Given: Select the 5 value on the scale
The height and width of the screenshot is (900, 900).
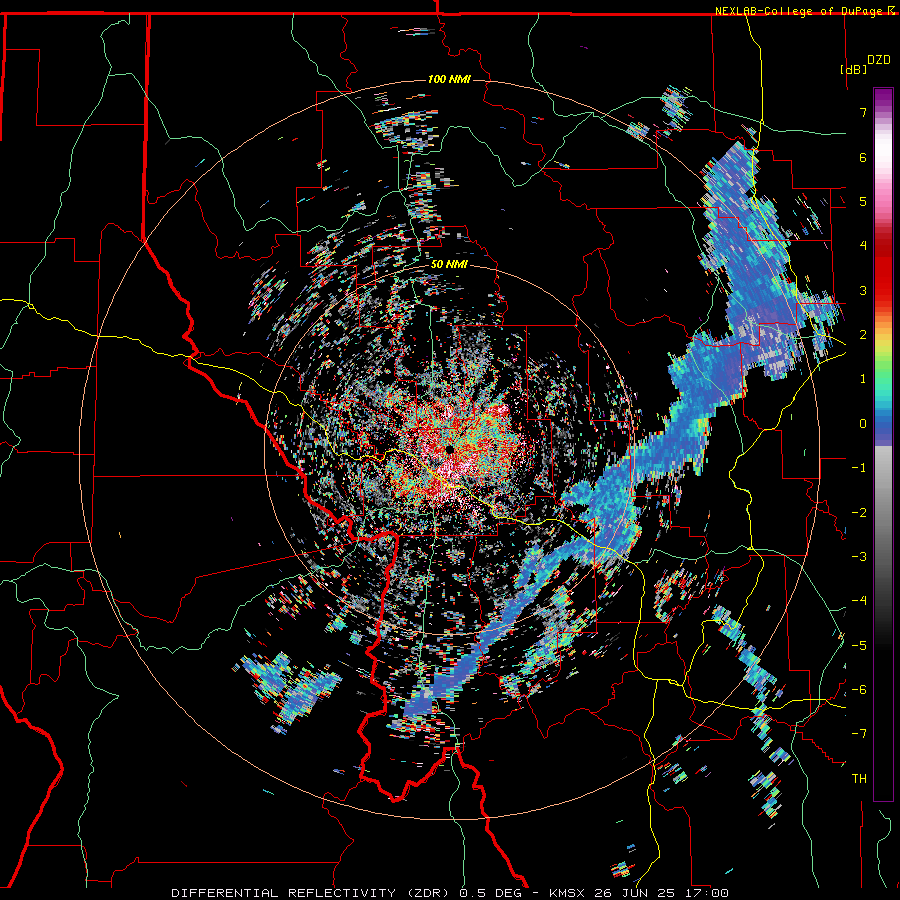Looking at the screenshot, I should tap(863, 201).
